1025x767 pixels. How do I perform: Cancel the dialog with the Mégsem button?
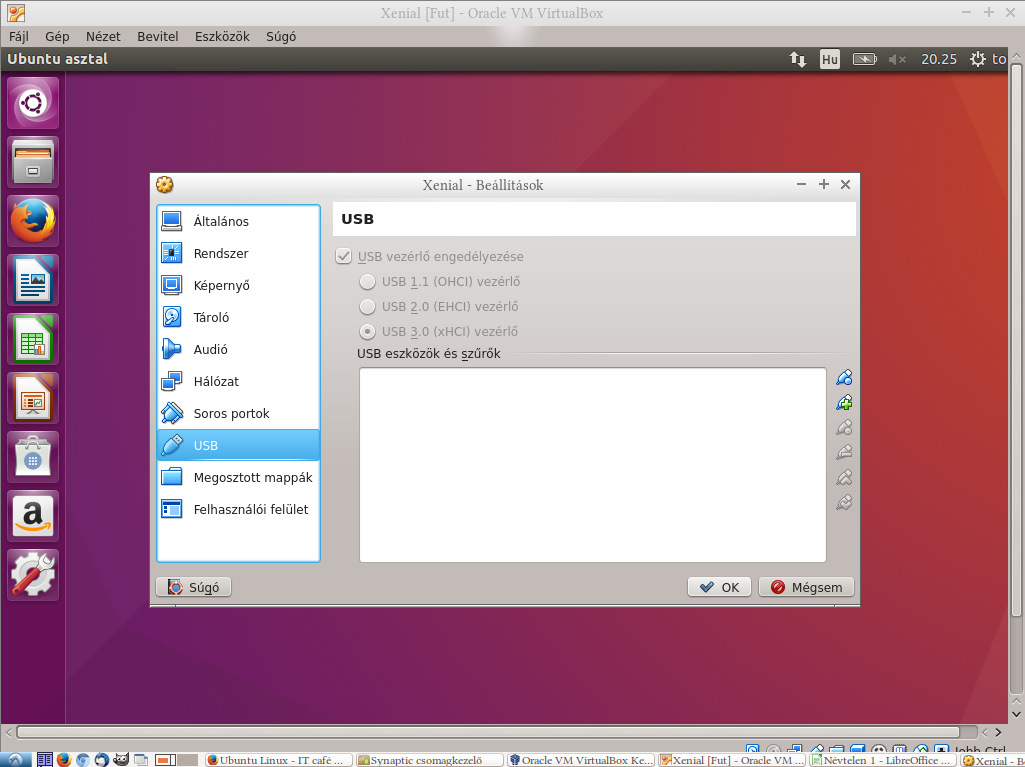806,587
